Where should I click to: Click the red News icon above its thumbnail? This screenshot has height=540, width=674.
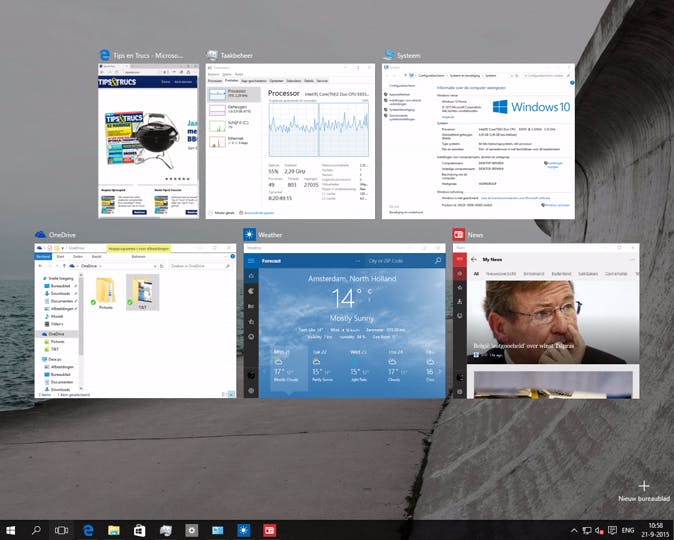pyautogui.click(x=459, y=234)
